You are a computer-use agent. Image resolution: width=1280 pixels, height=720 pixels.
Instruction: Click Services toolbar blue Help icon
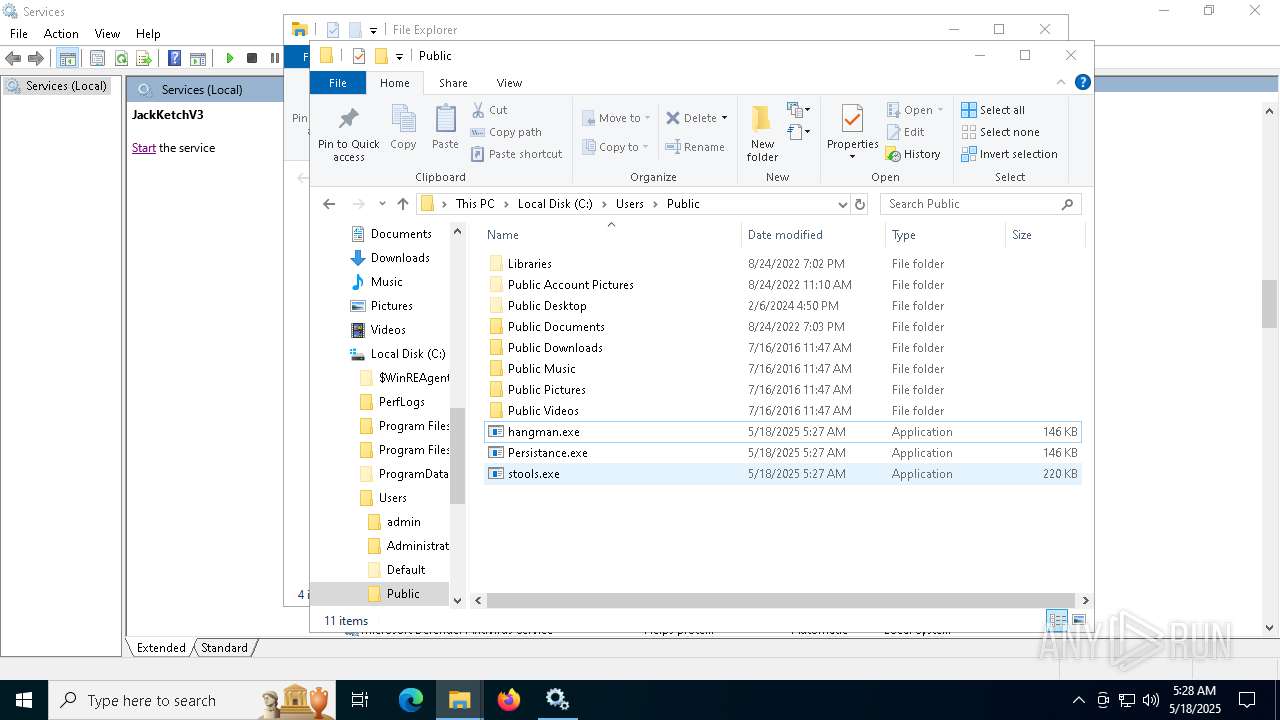[x=174, y=59]
